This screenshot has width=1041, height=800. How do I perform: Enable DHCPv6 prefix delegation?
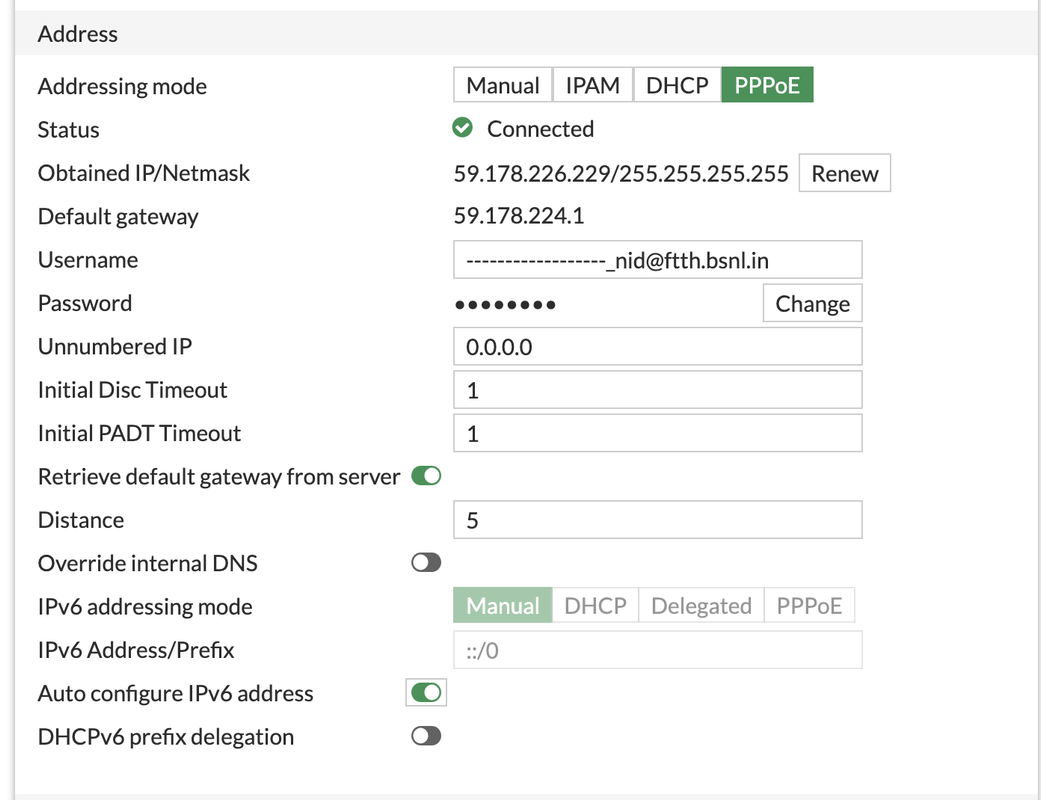point(426,737)
